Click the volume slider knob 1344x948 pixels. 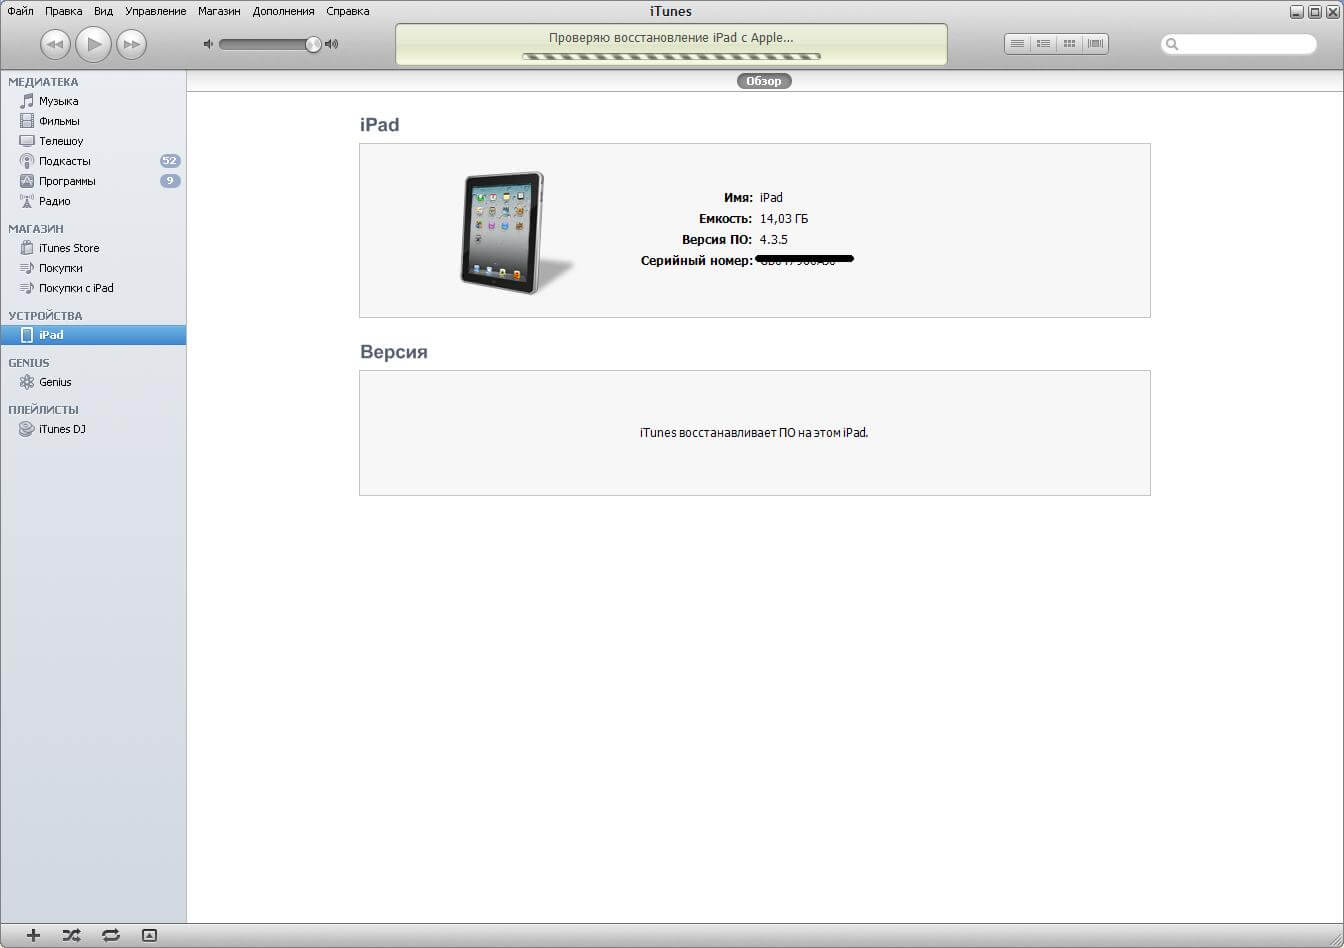click(x=313, y=44)
